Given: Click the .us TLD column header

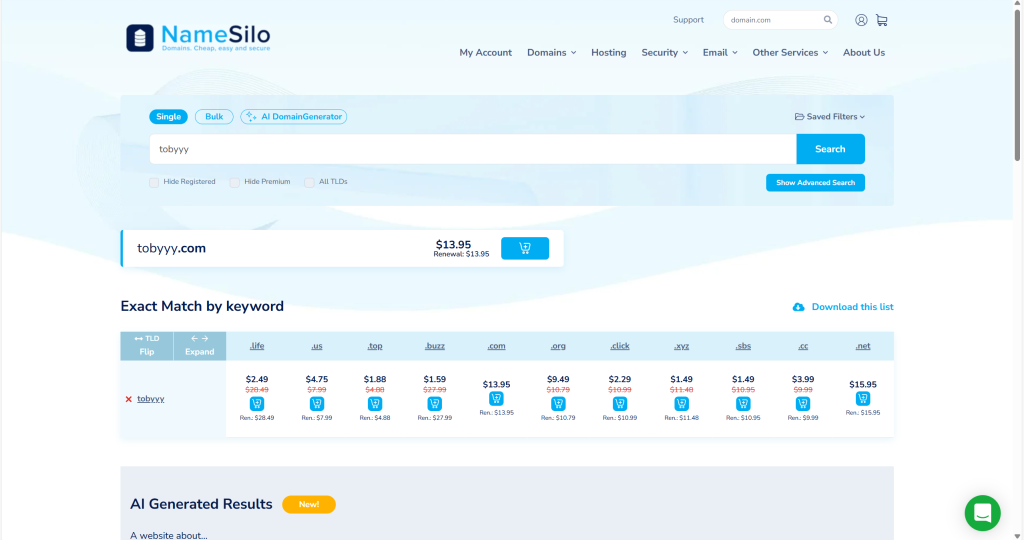Looking at the screenshot, I should tap(317, 346).
